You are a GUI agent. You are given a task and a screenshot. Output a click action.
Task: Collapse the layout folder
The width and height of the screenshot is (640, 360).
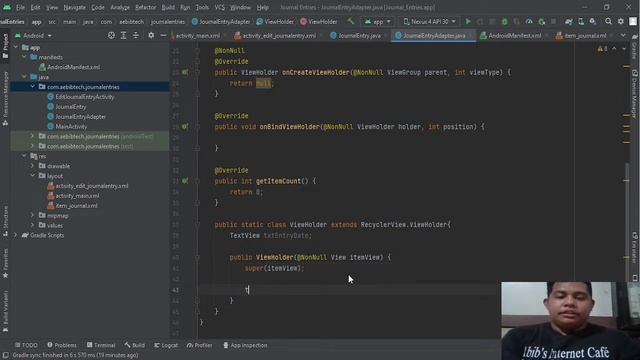point(33,176)
